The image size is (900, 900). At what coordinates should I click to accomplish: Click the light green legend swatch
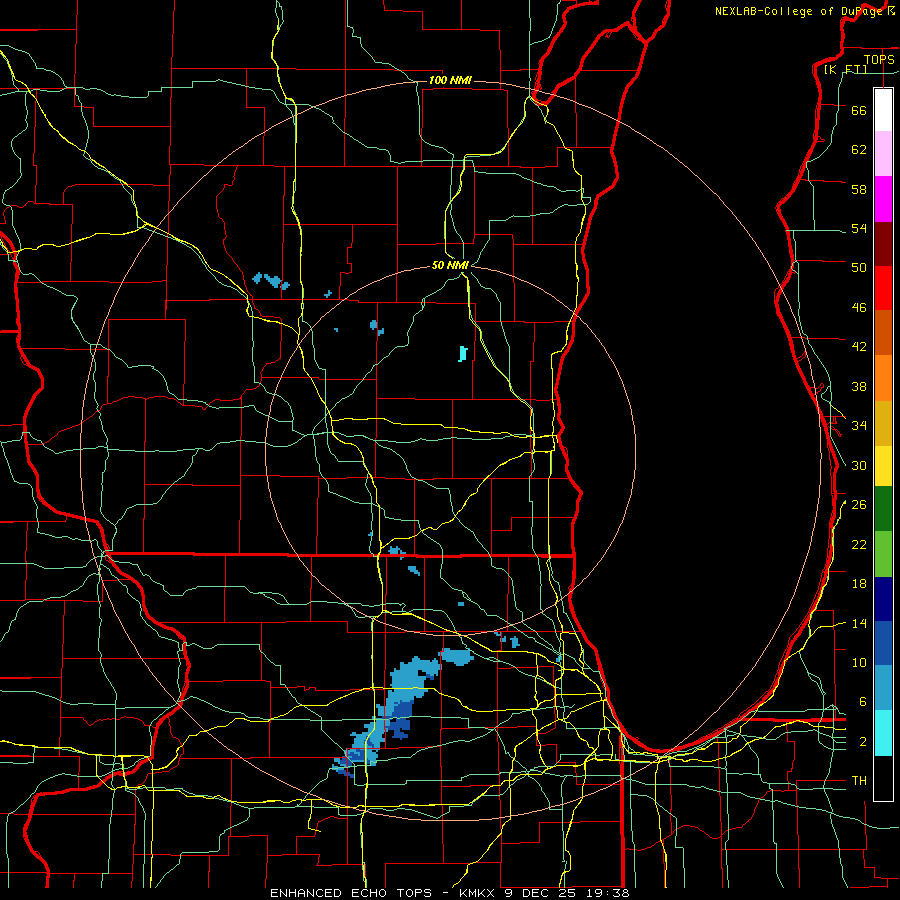883,554
